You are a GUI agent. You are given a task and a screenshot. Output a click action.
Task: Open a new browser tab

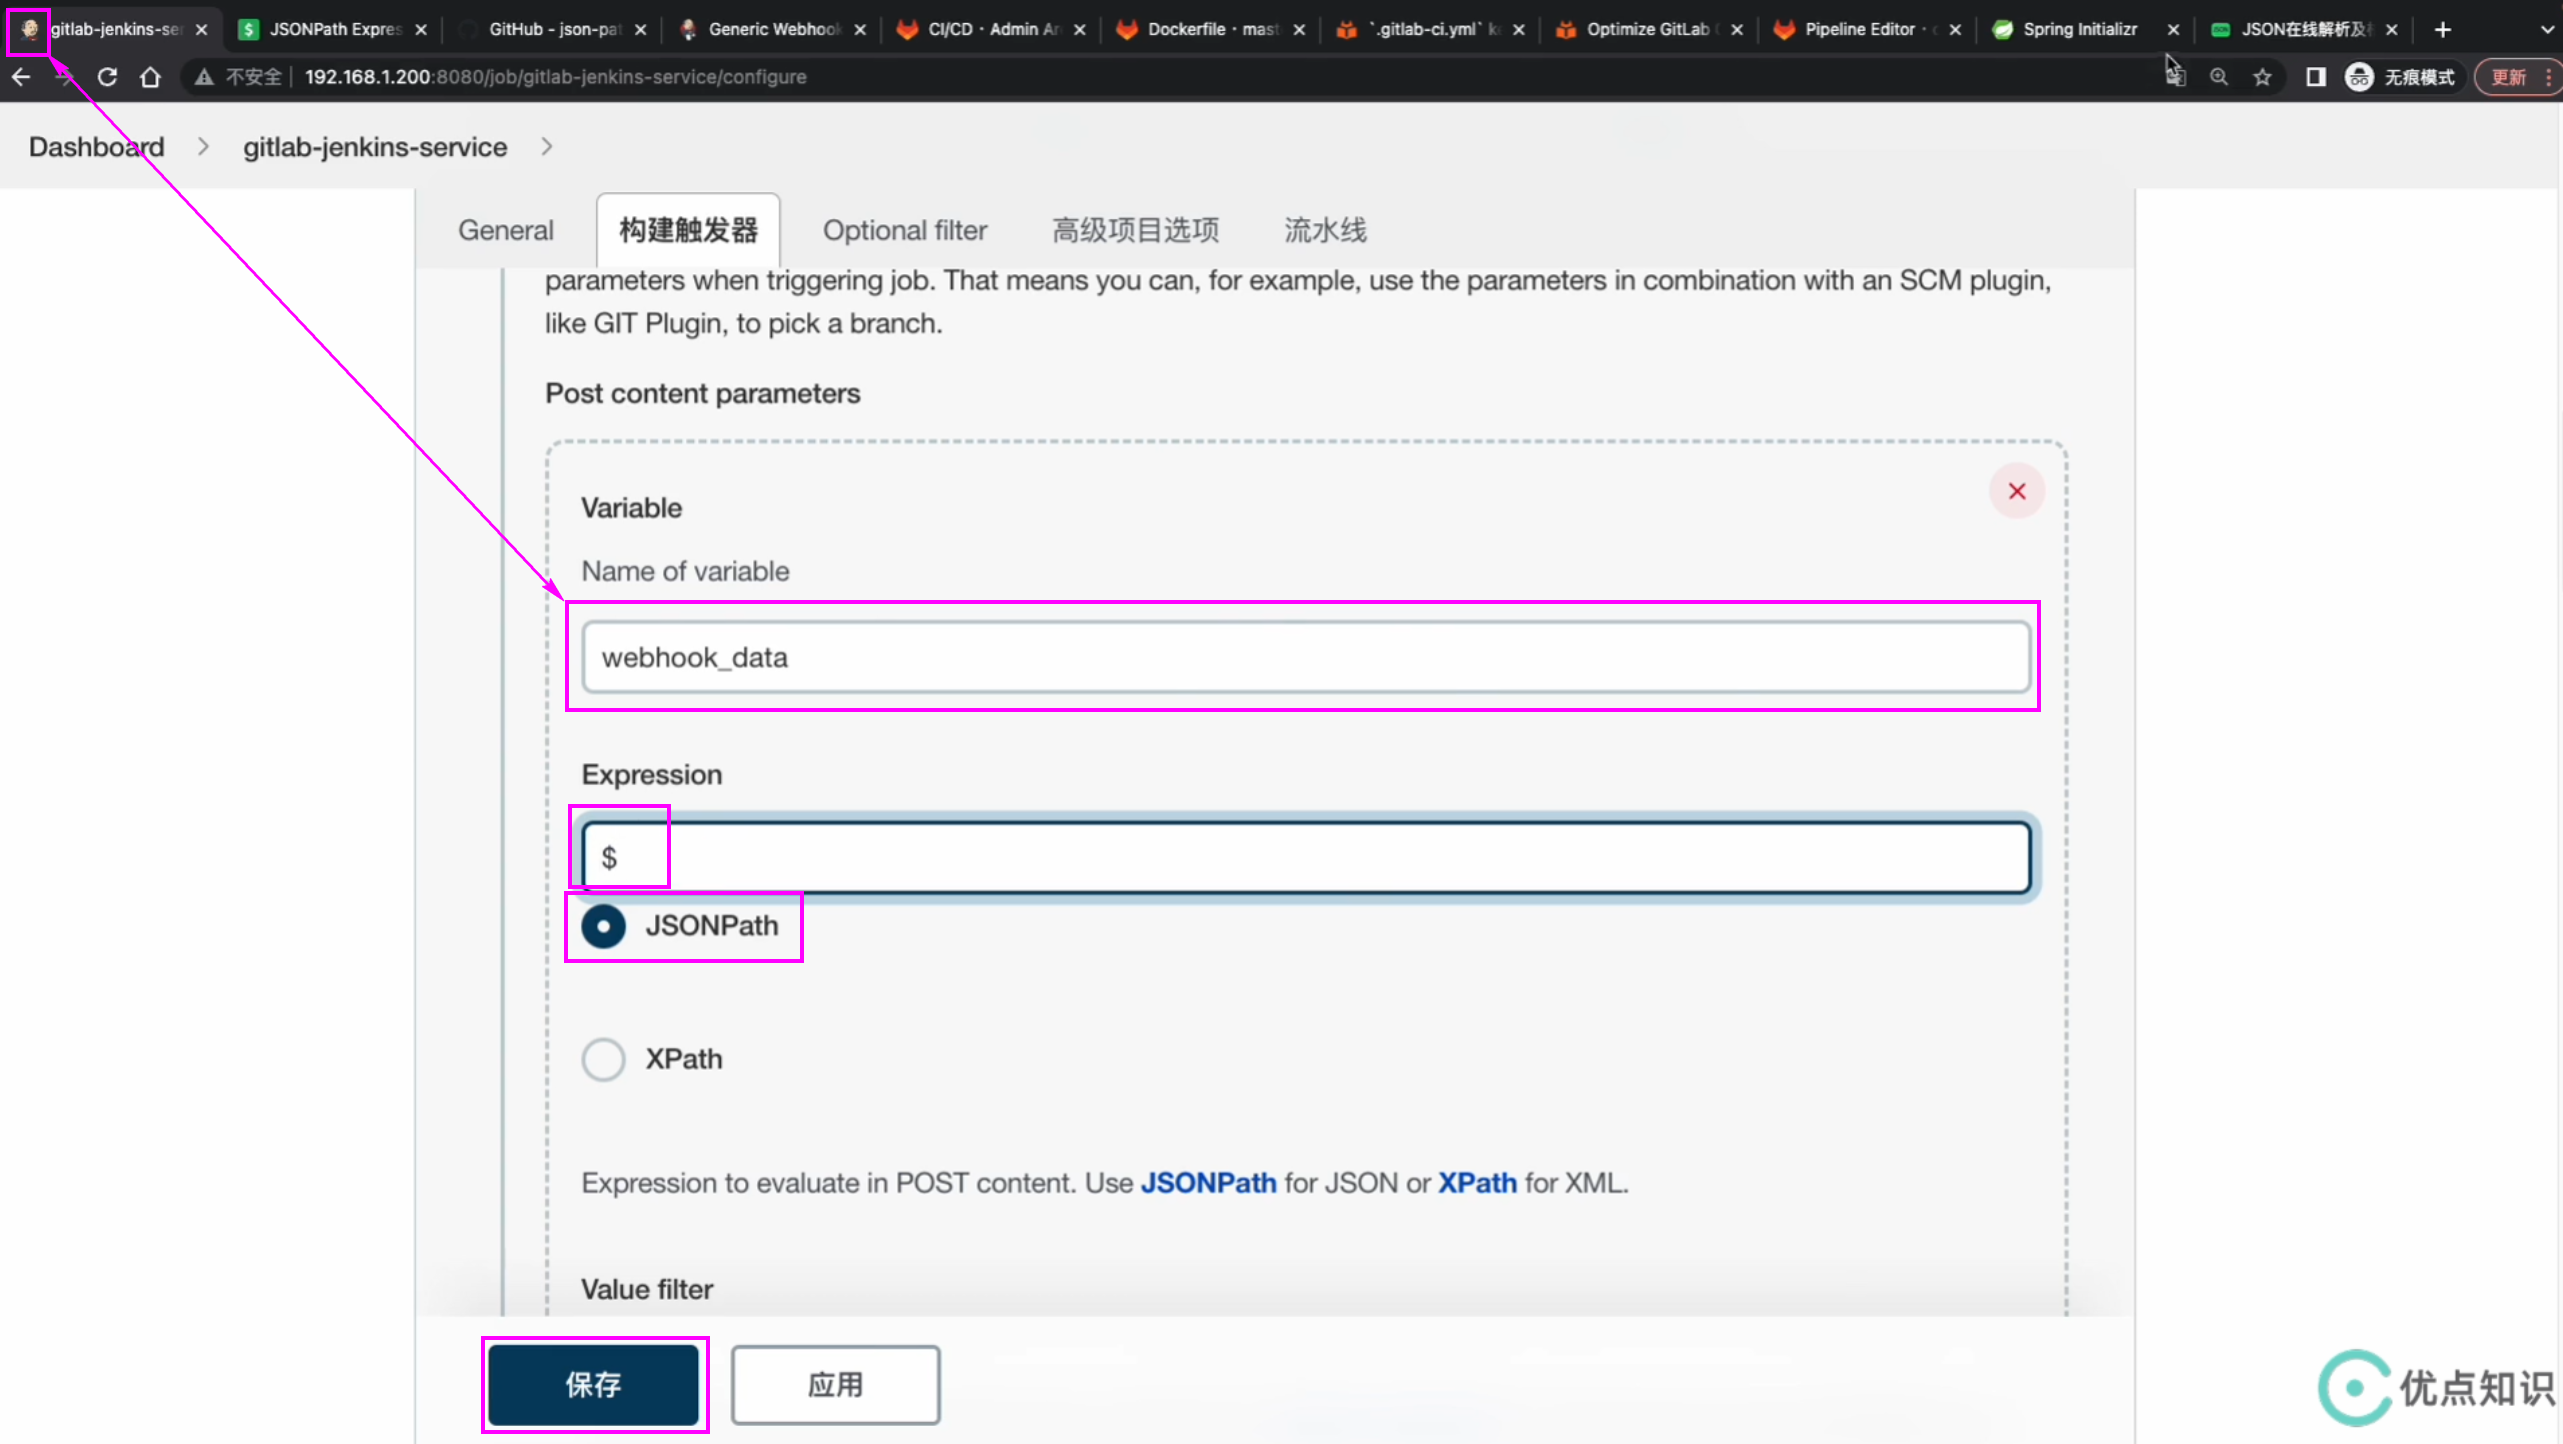point(2443,29)
